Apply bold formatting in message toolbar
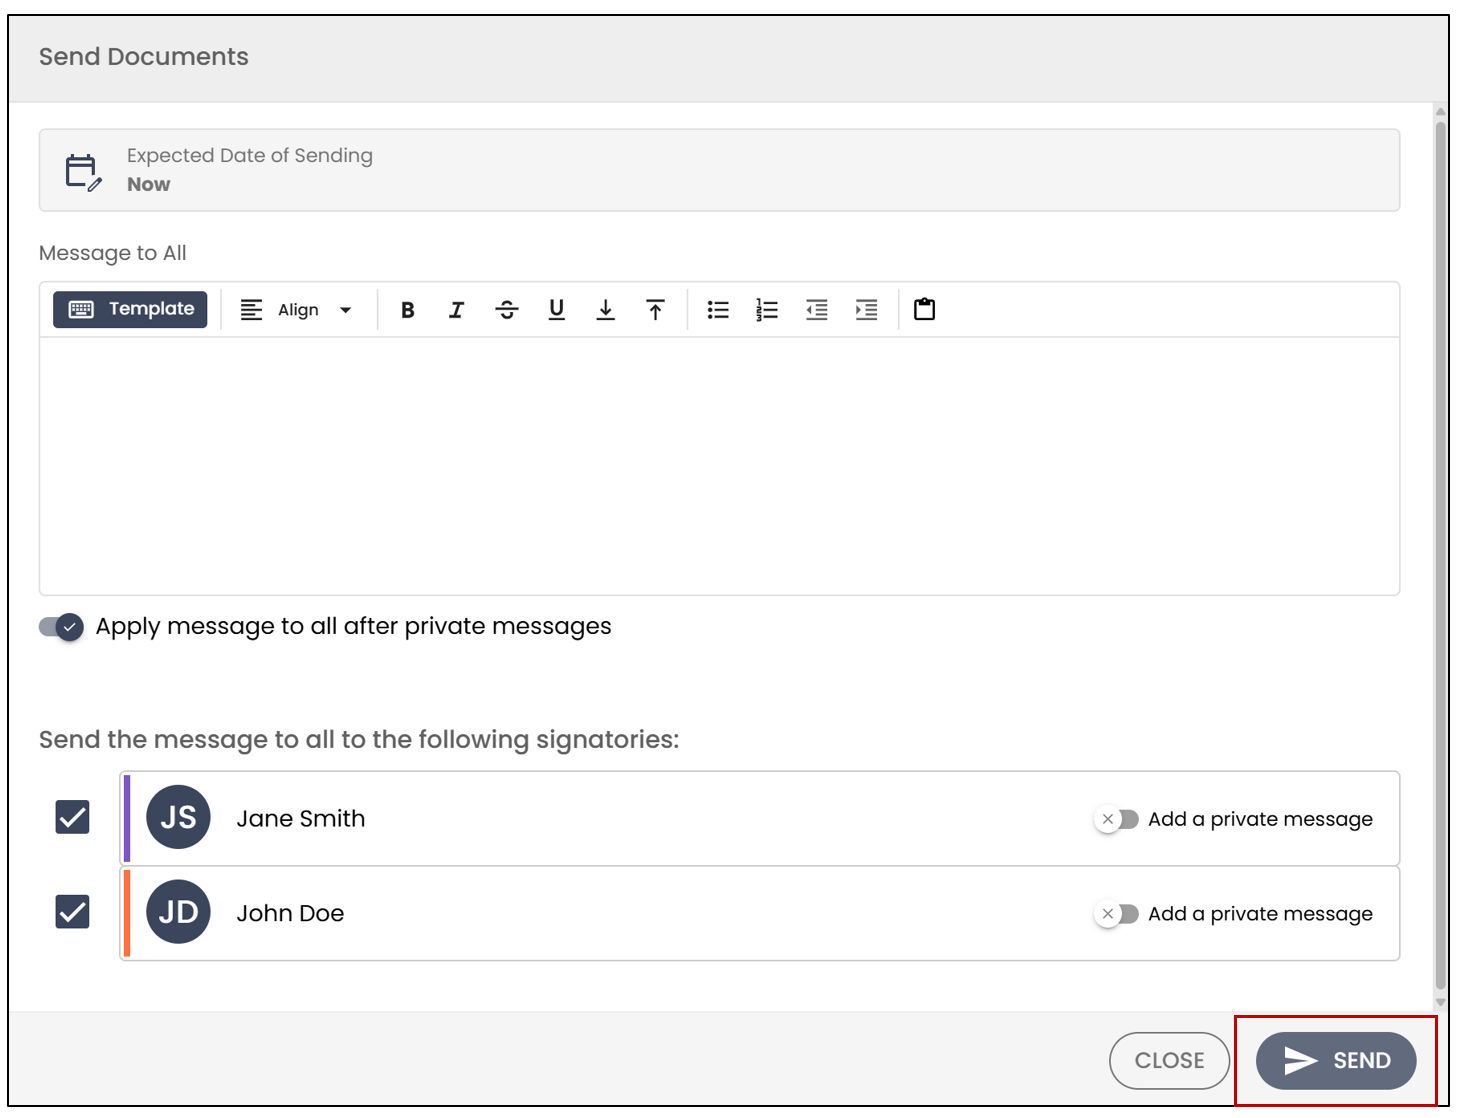This screenshot has width=1457, height=1118. [x=407, y=310]
